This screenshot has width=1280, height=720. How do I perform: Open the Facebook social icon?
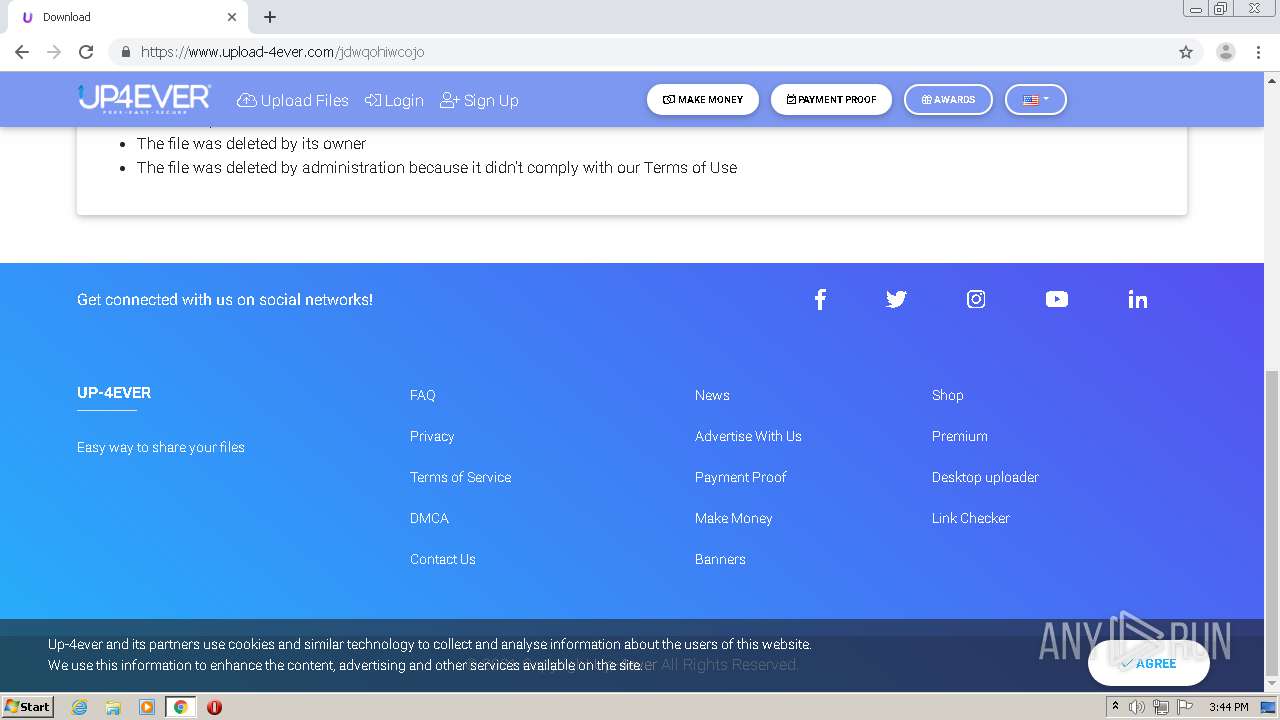pyautogui.click(x=820, y=299)
